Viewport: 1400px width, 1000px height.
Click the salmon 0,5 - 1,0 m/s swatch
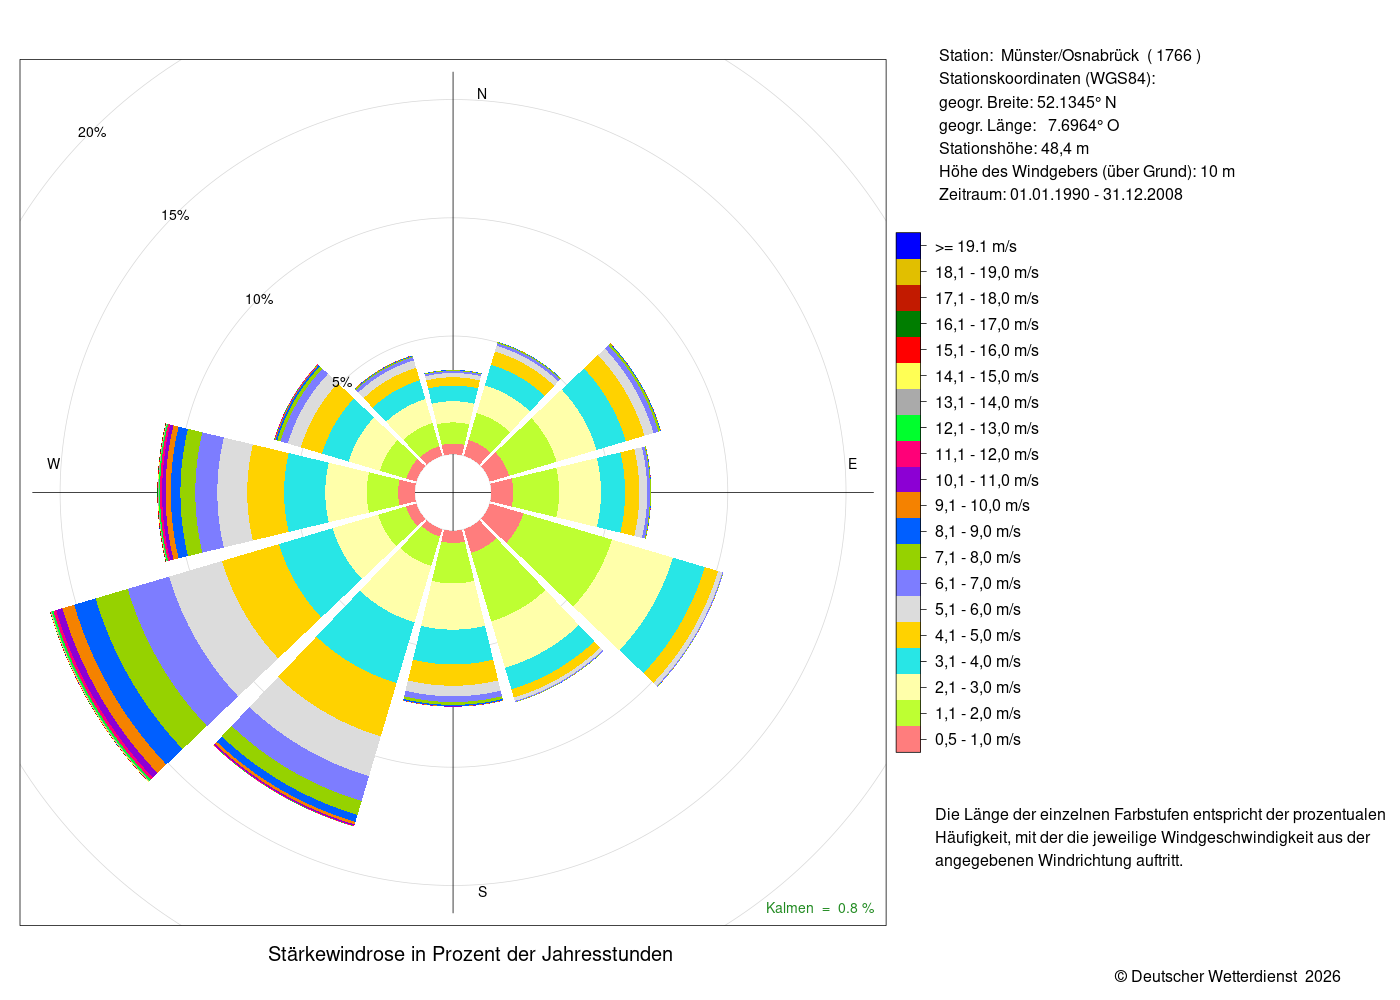pos(908,740)
